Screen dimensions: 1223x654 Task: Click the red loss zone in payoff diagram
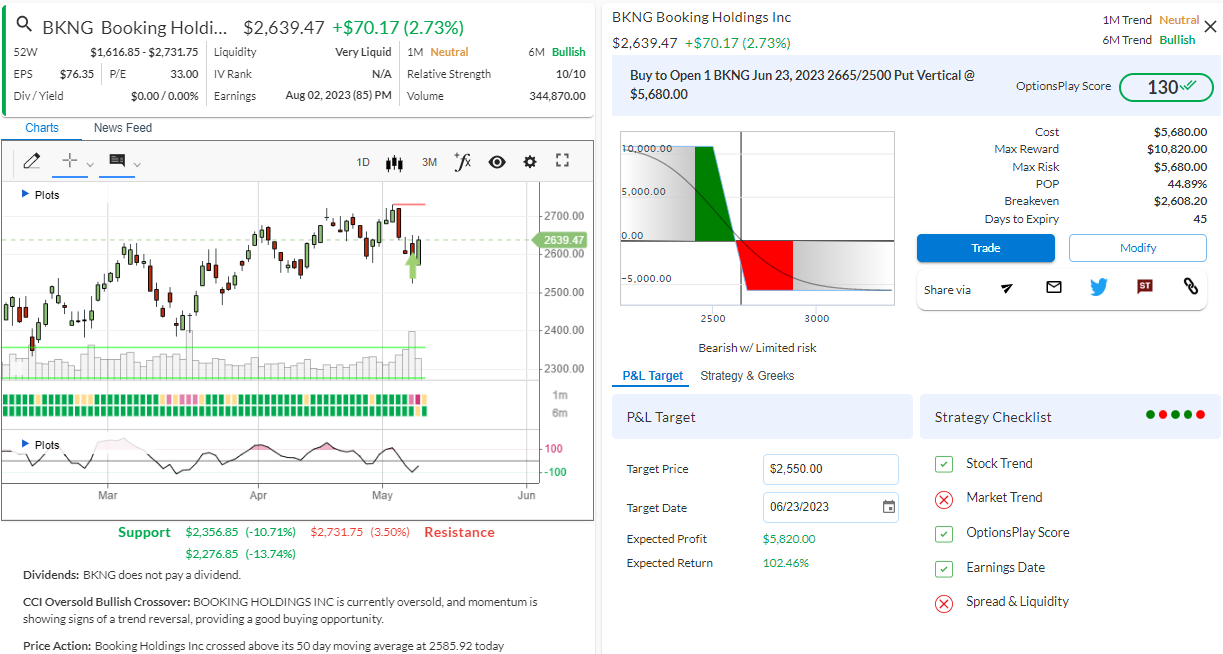[x=766, y=265]
